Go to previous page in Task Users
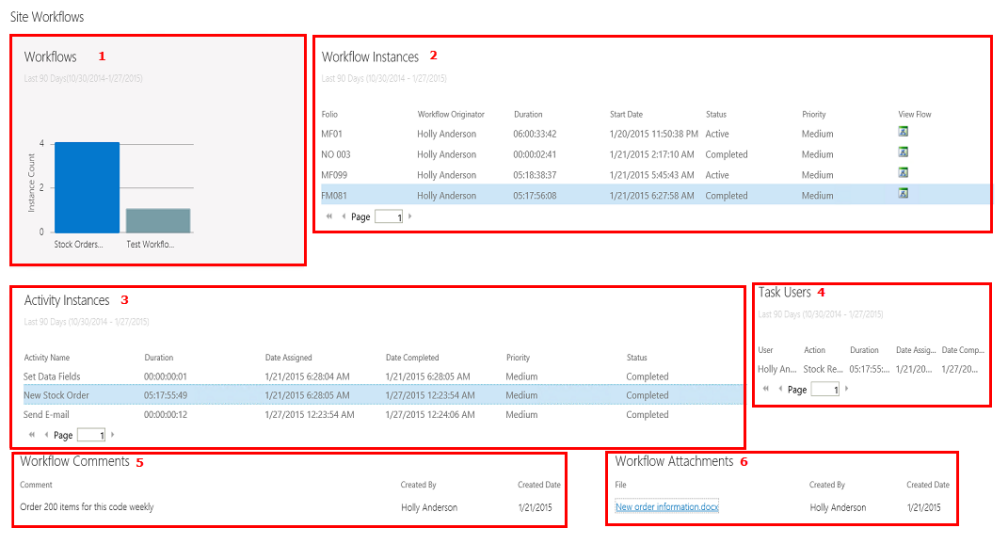 point(780,388)
